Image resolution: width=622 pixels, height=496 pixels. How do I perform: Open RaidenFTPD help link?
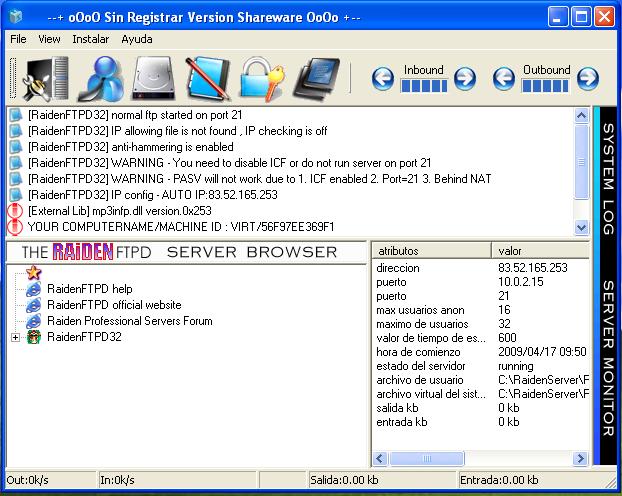[x=90, y=289]
